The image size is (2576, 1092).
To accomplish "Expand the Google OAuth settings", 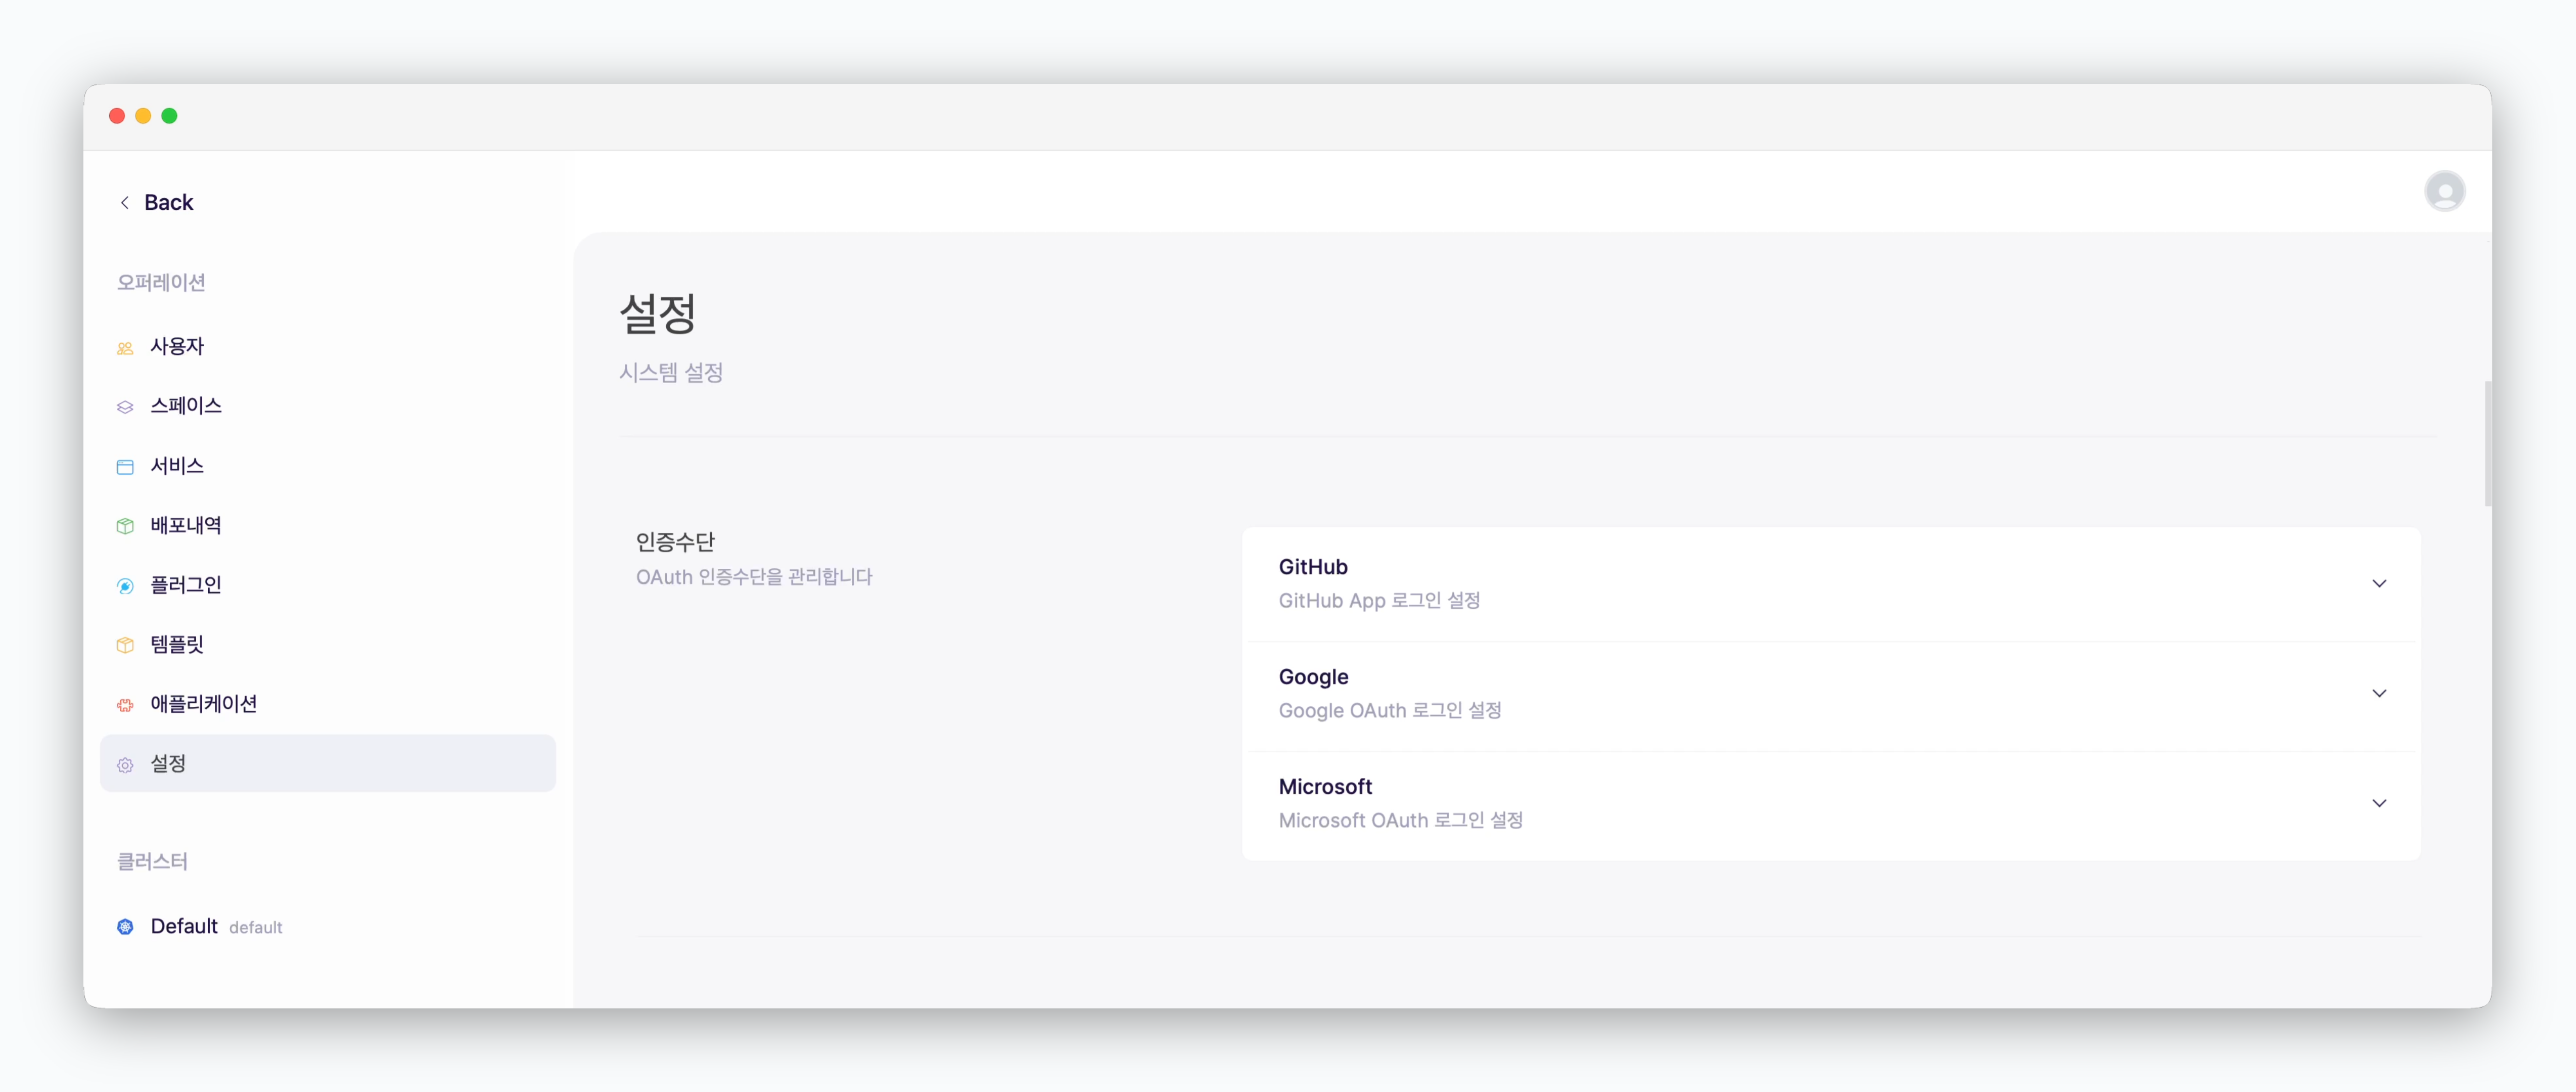I will click(2379, 694).
